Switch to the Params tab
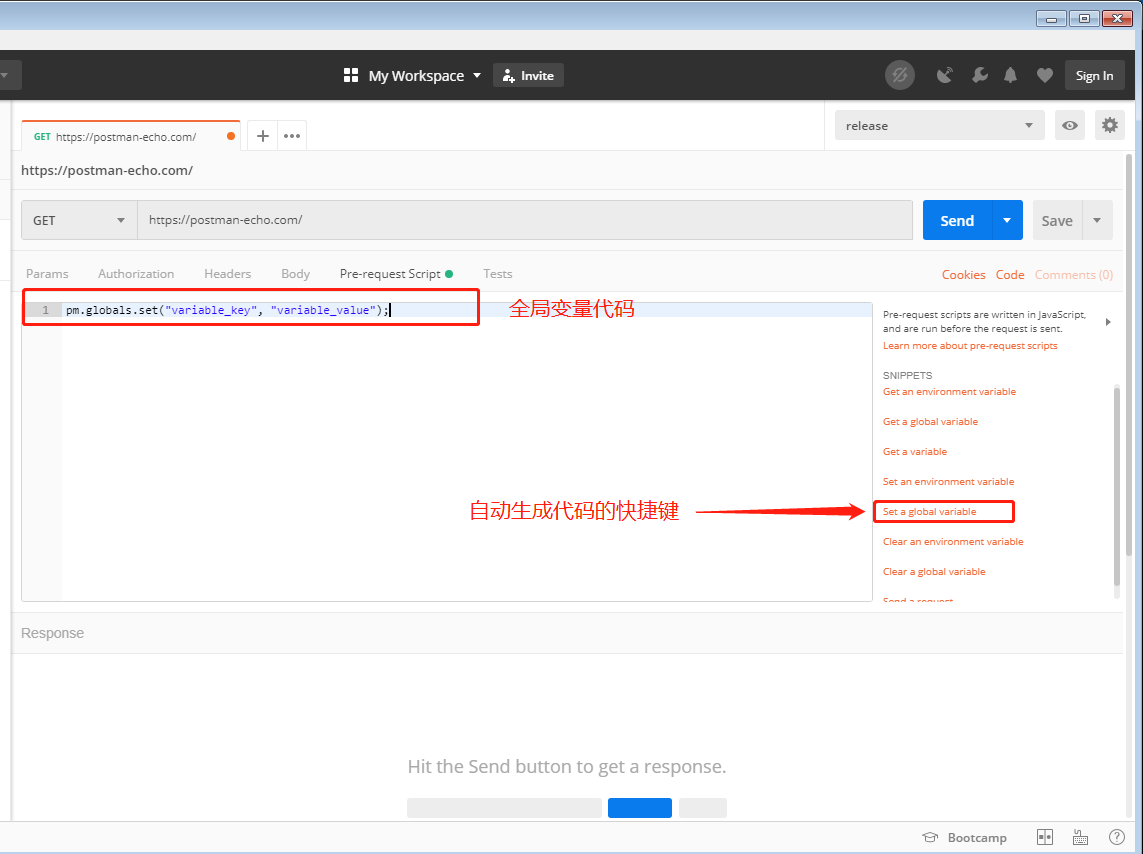The width and height of the screenshot is (1143, 854). click(47, 274)
